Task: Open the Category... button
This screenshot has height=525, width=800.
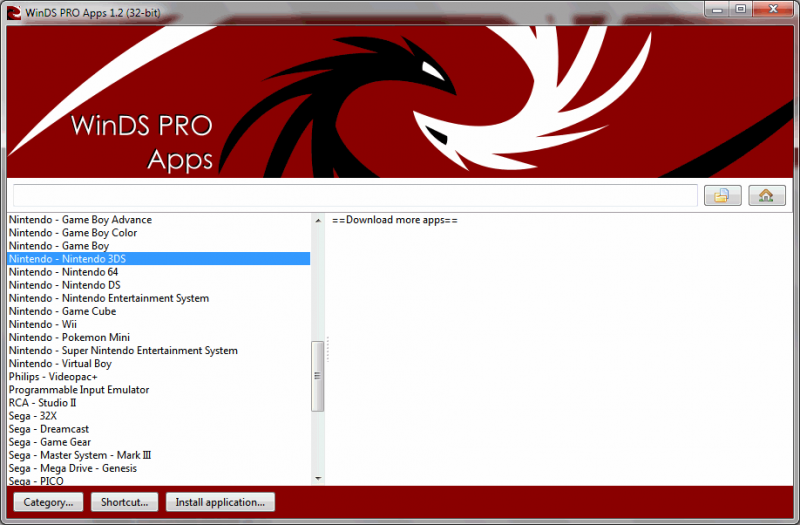Action: [48, 502]
